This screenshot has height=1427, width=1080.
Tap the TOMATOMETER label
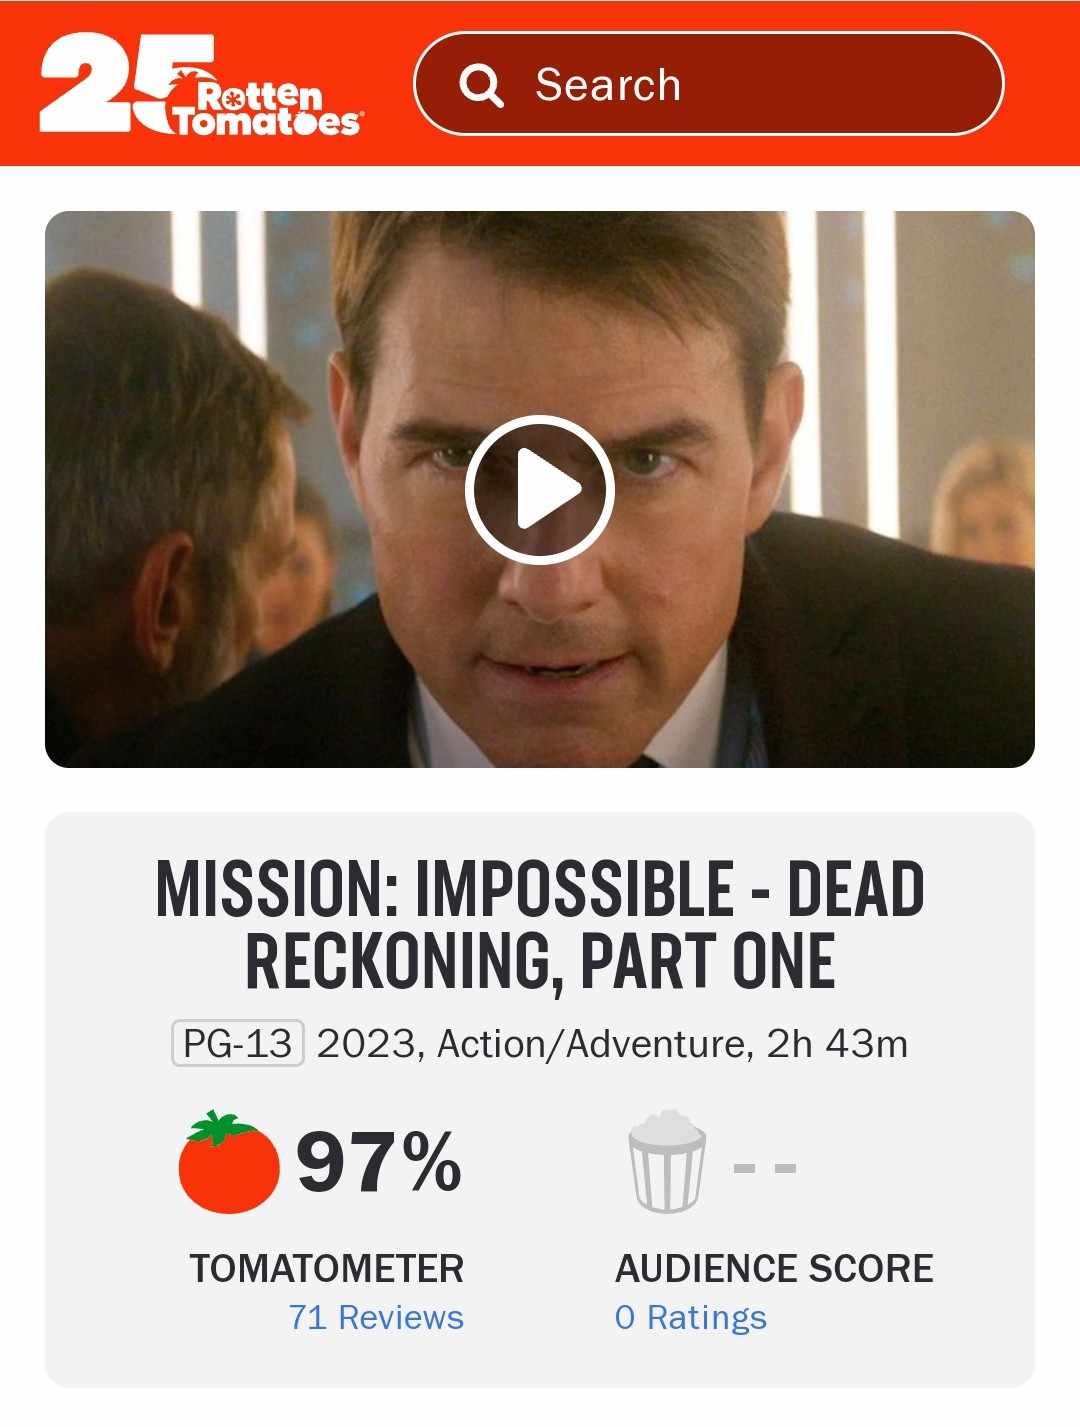pos(327,1268)
